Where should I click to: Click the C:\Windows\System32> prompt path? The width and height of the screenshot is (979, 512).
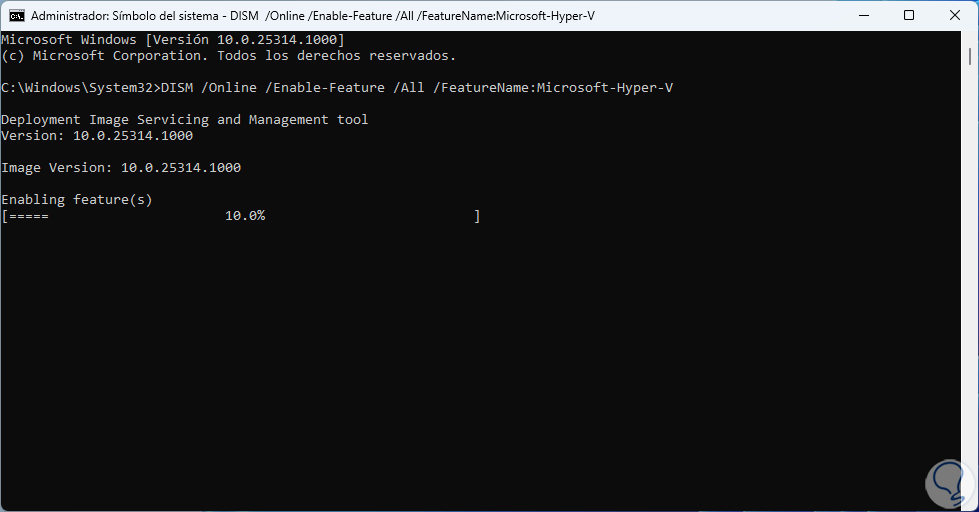80,88
